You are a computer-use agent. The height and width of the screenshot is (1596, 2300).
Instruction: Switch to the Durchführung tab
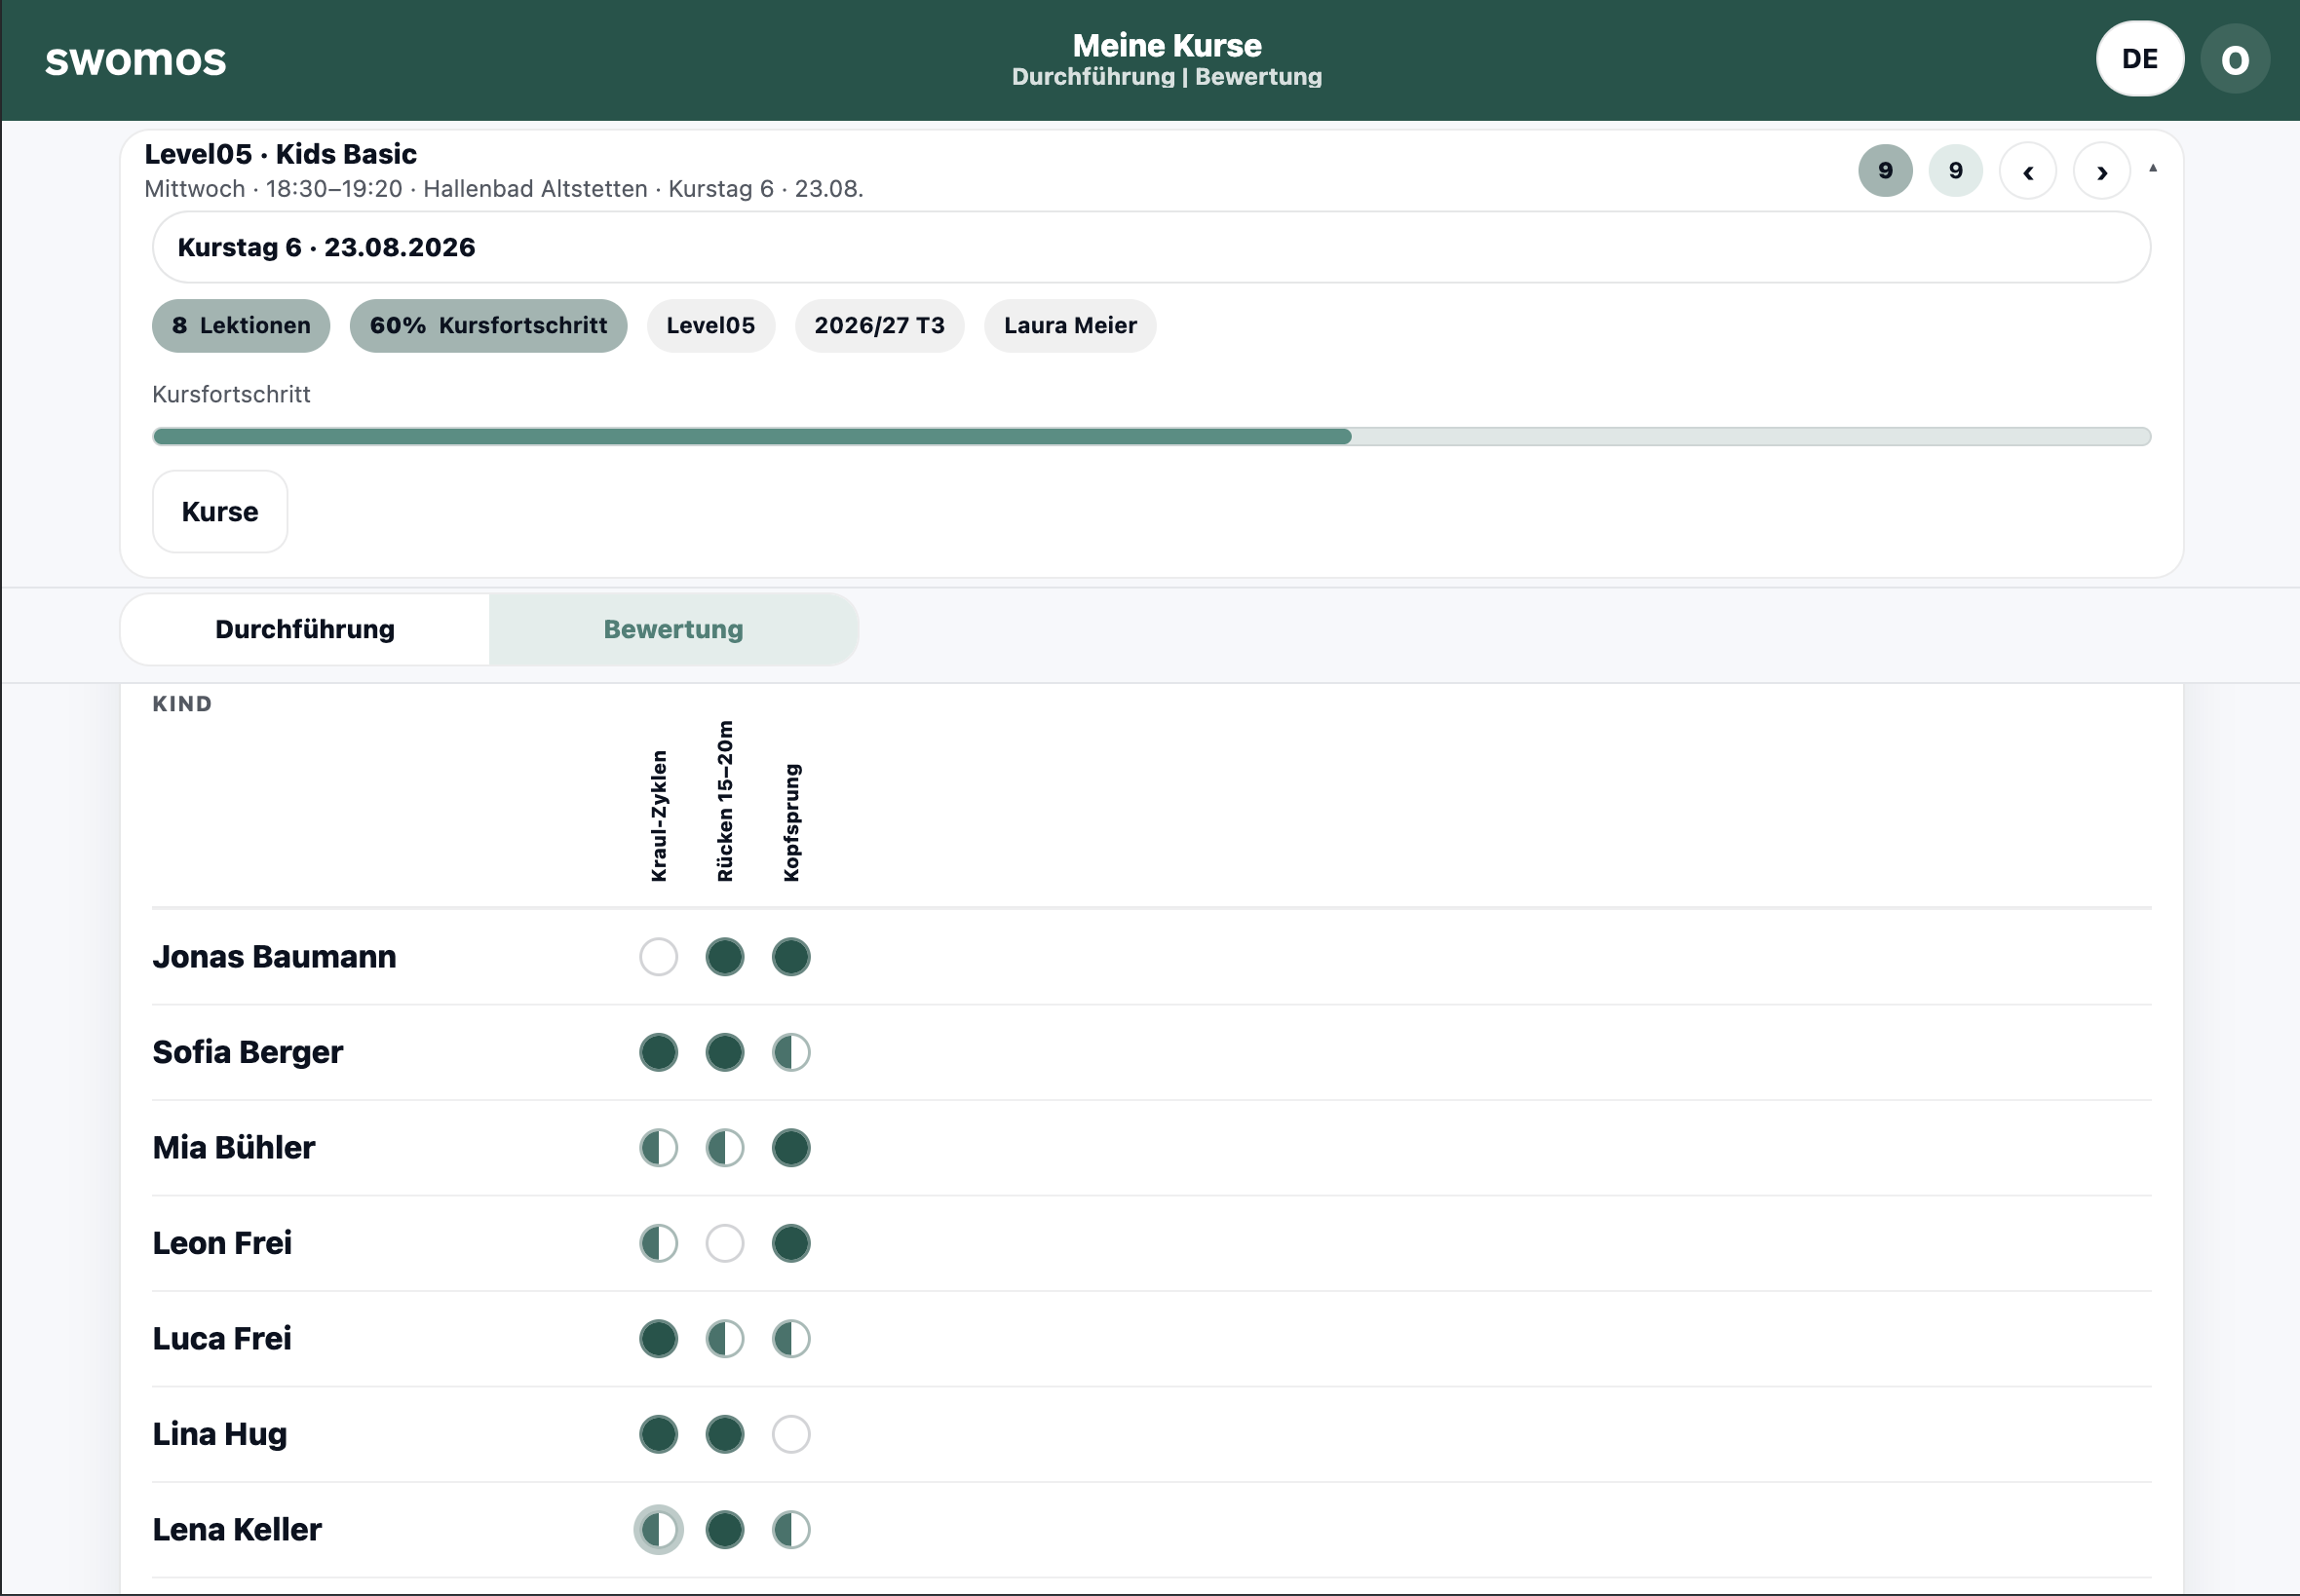click(x=305, y=629)
